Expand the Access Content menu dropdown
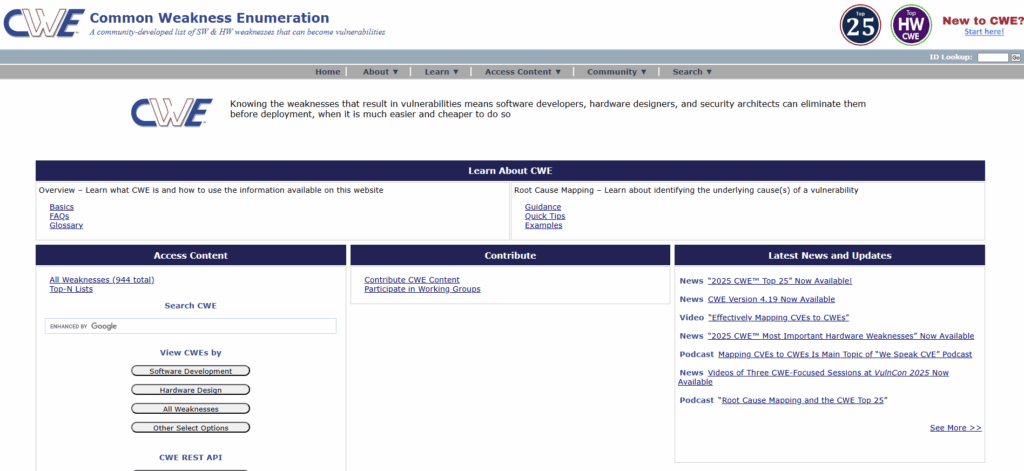Screen dimensions: 1024x471 pos(523,72)
